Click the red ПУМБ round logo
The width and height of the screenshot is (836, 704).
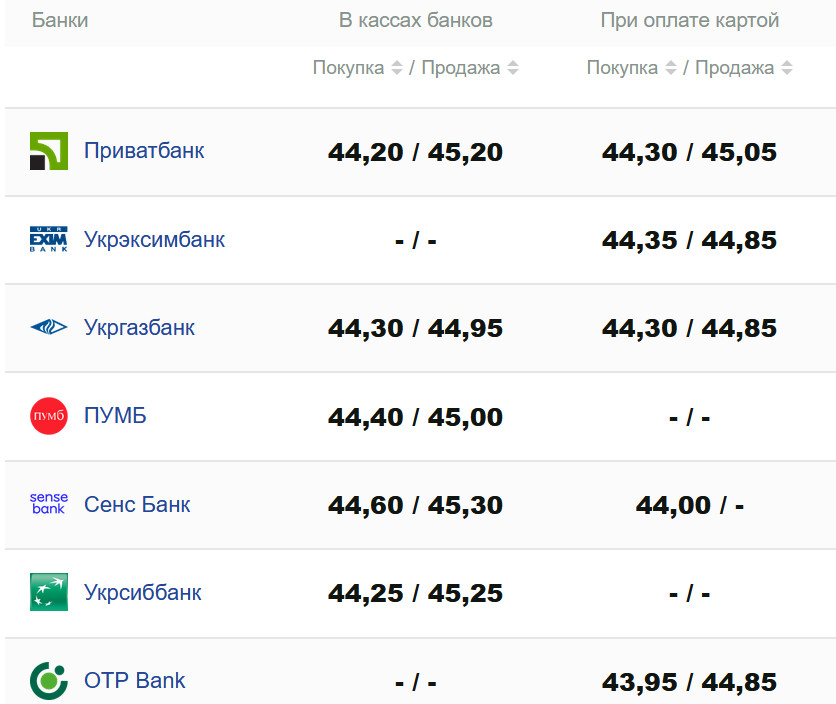click(x=49, y=416)
